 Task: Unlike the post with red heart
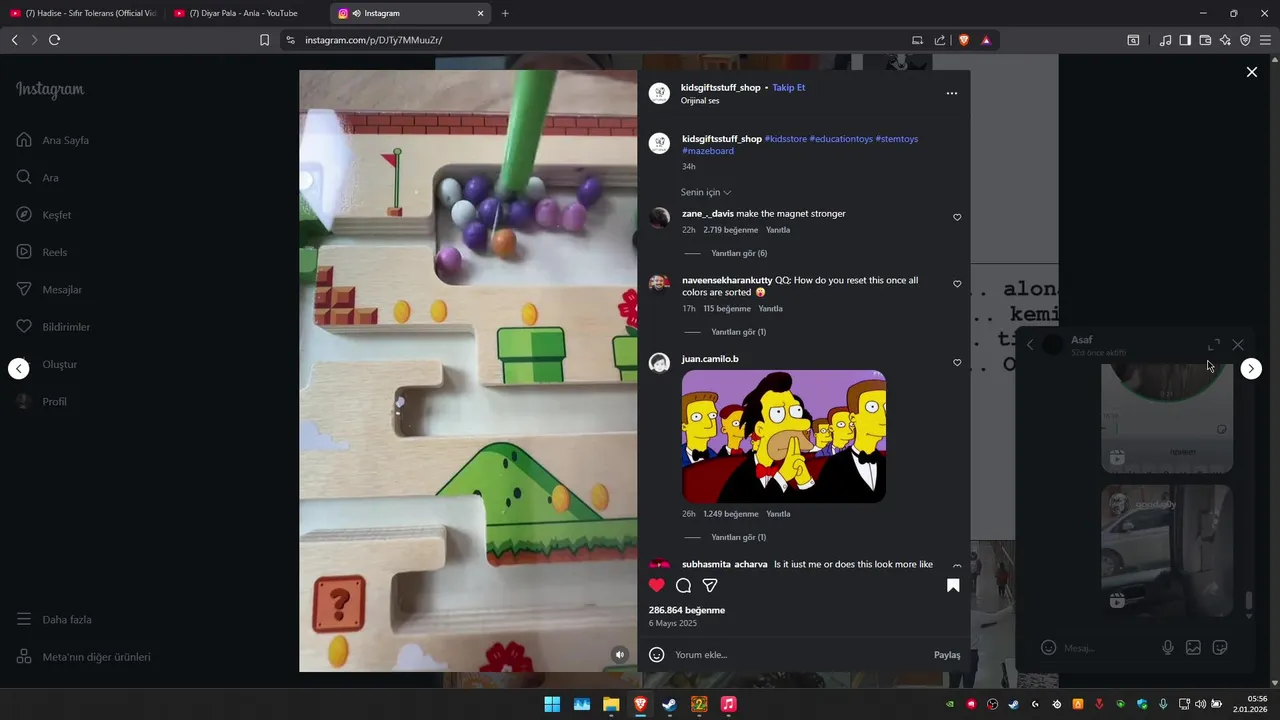657,585
